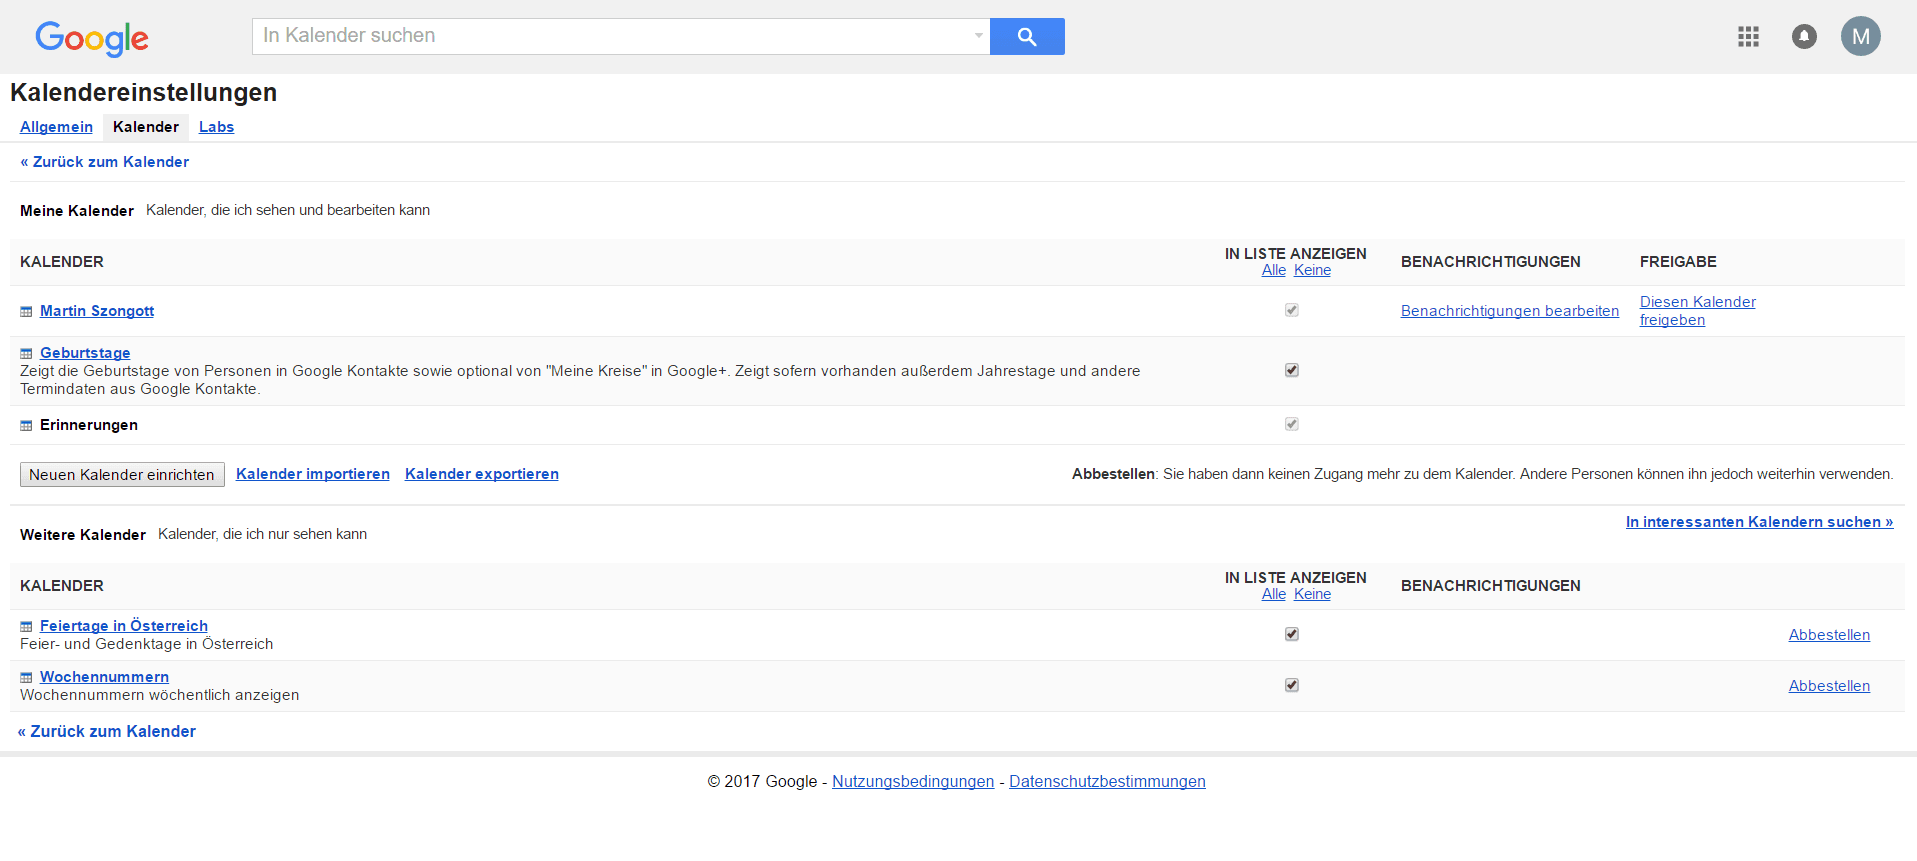This screenshot has height=861, width=1917.
Task: Toggle Geburtstage list checkbox
Action: [1292, 370]
